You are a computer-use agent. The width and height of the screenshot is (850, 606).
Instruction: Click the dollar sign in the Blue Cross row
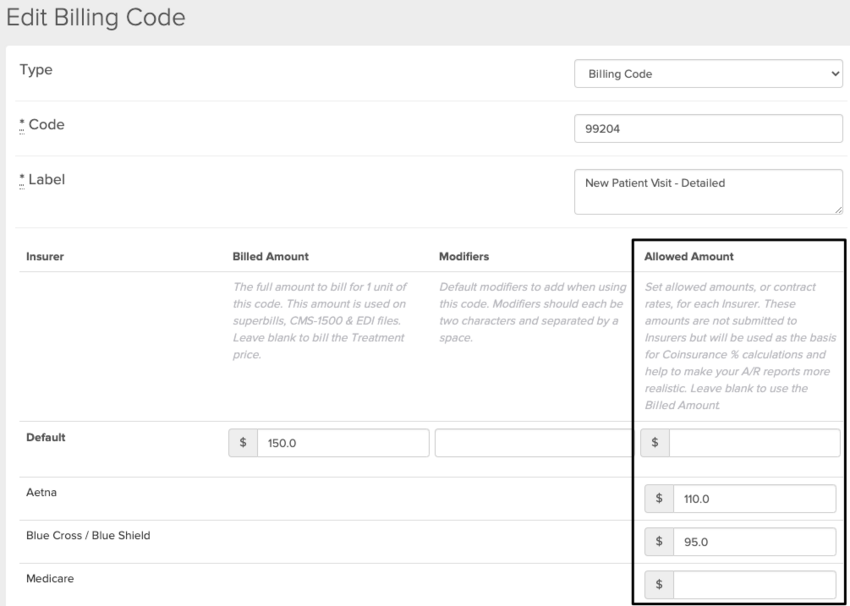point(659,542)
